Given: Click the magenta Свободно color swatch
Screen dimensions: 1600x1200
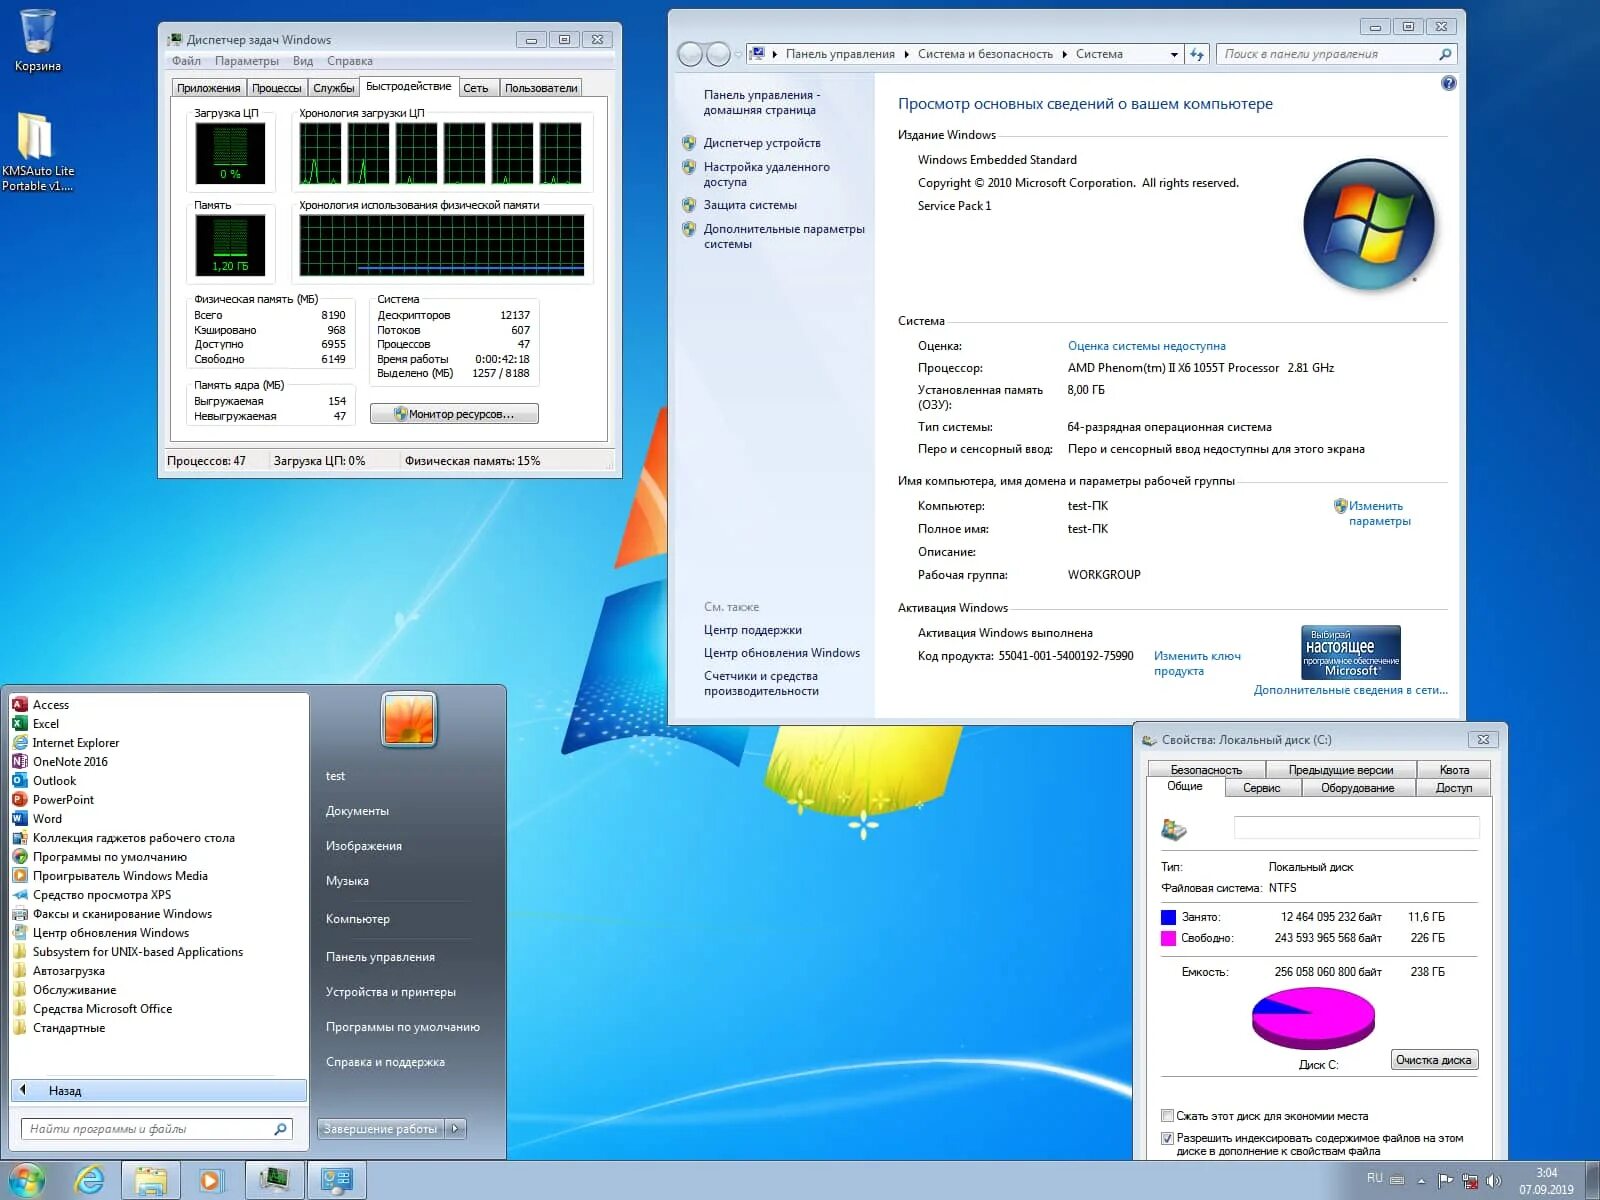Looking at the screenshot, I should pos(1168,938).
